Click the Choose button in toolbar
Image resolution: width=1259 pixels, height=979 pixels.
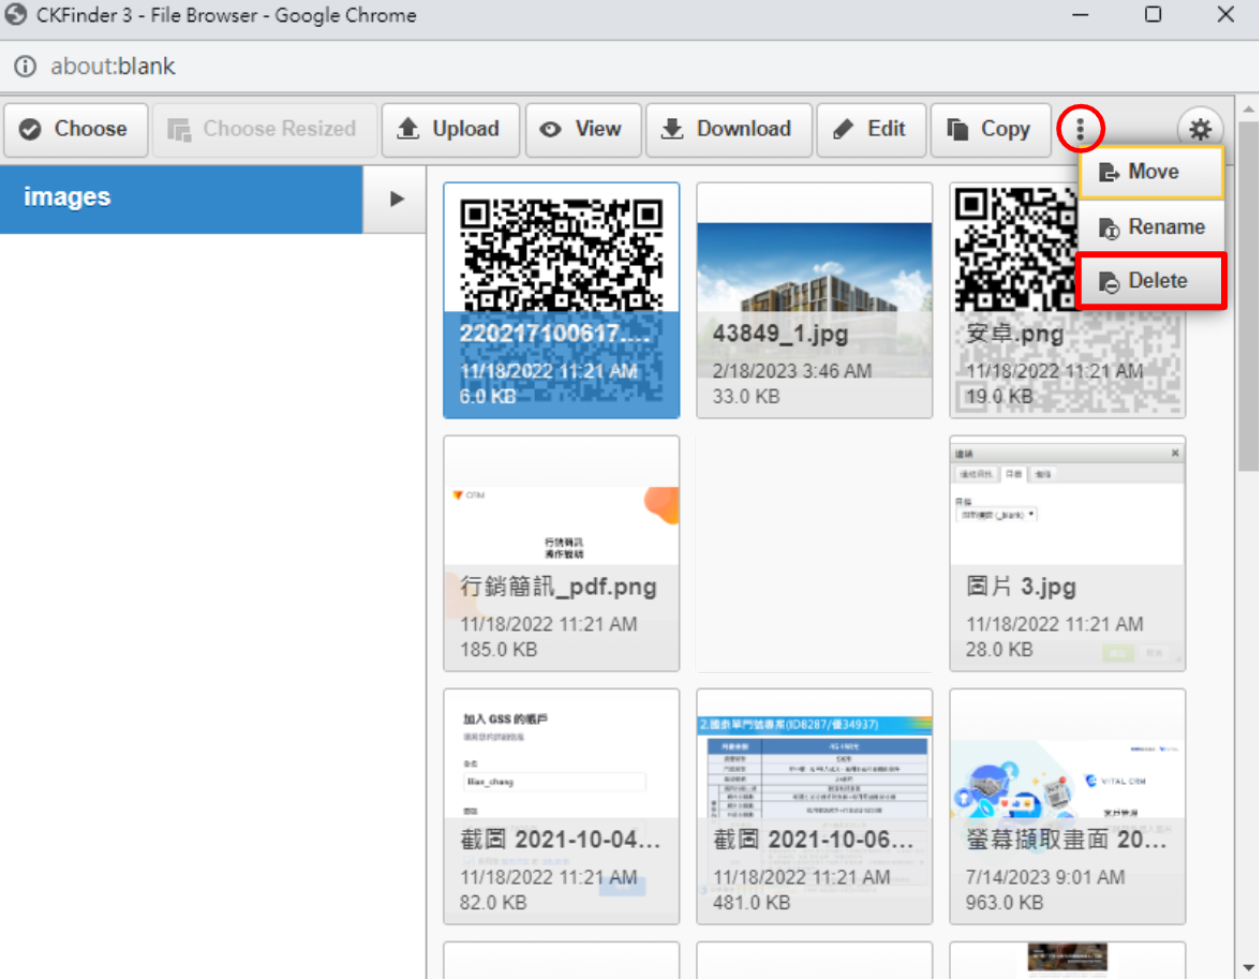pos(75,130)
